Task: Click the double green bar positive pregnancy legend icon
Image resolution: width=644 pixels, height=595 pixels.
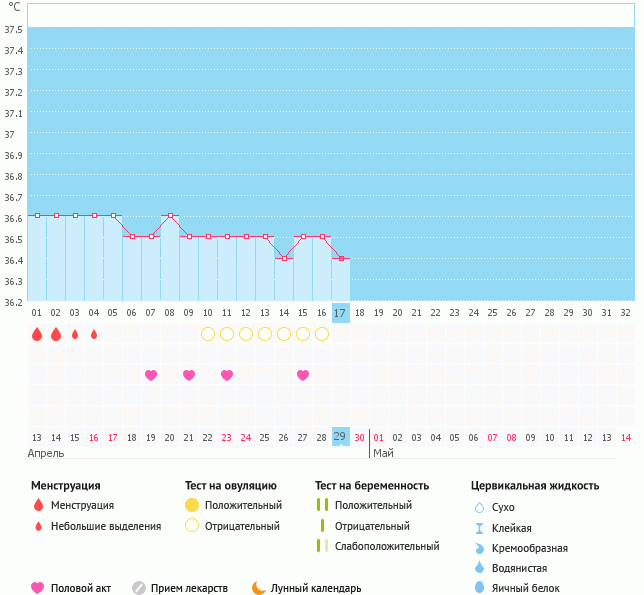Action: point(322,505)
